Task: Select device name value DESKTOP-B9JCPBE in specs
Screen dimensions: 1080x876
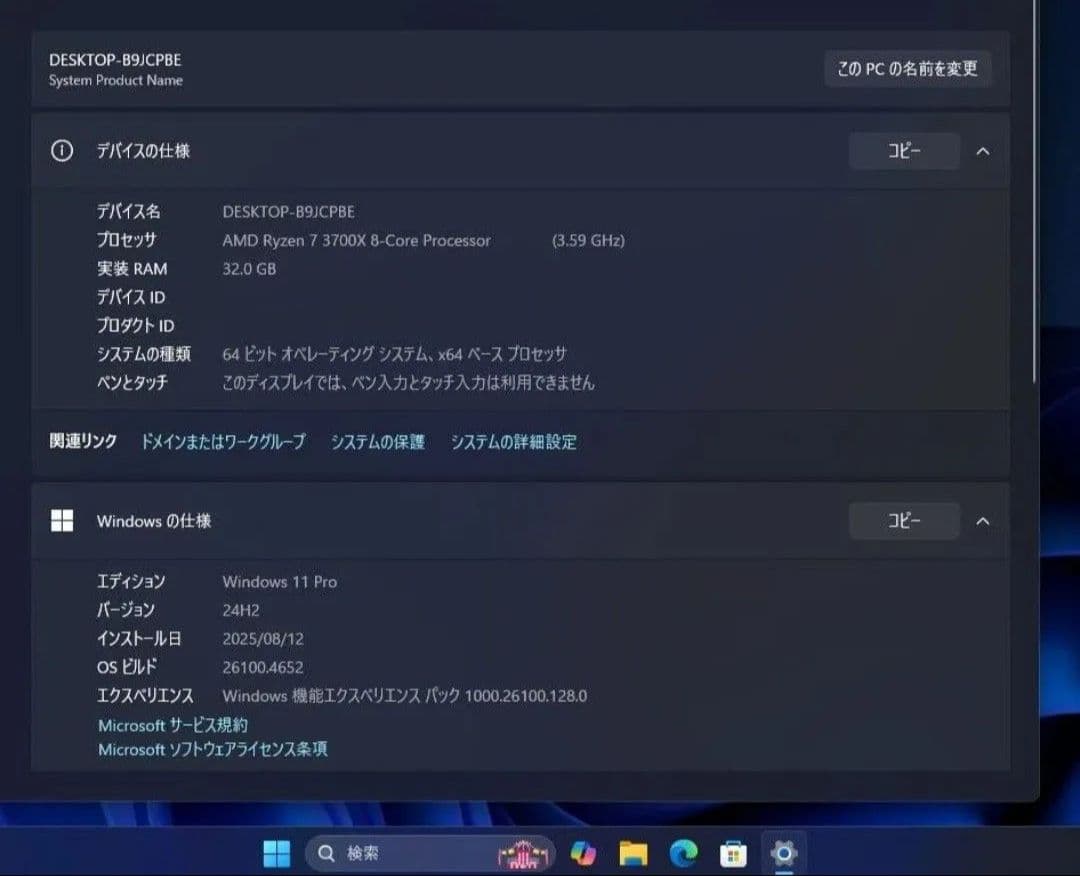Action: pos(289,211)
